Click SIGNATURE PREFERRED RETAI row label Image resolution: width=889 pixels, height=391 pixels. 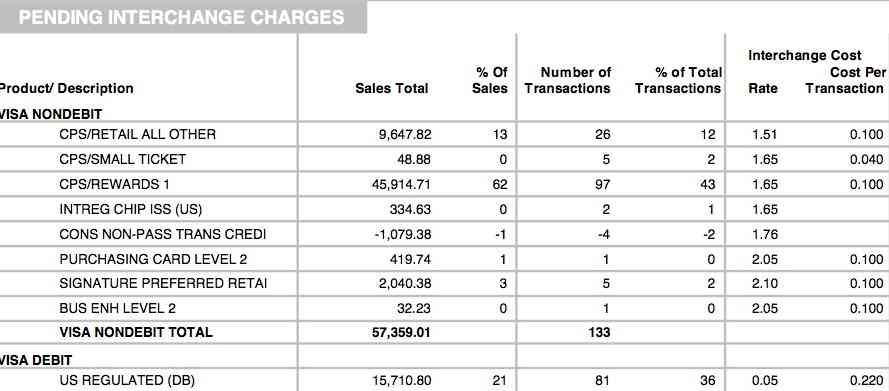coord(163,283)
